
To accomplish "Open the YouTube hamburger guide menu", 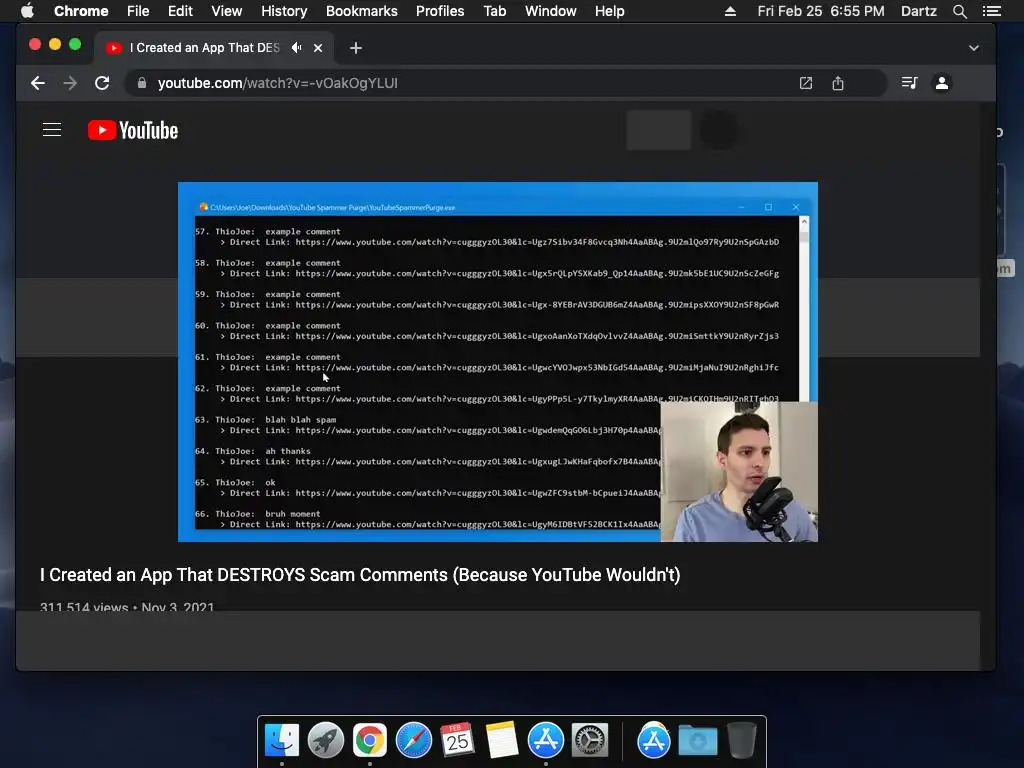I will [x=52, y=130].
